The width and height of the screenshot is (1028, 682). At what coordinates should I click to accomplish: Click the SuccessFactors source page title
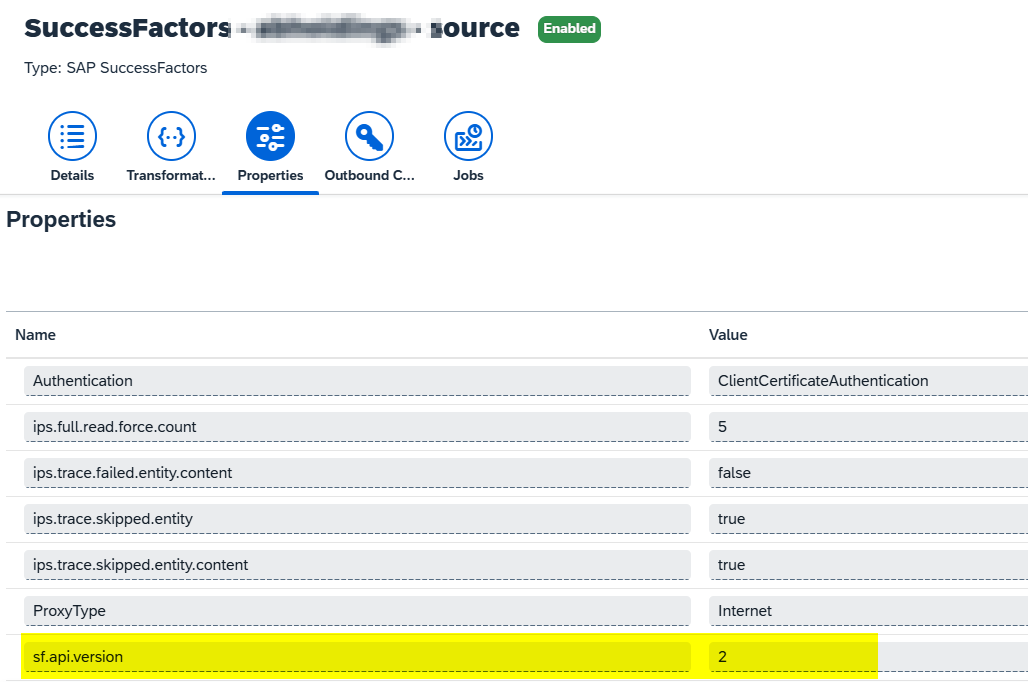tap(271, 28)
